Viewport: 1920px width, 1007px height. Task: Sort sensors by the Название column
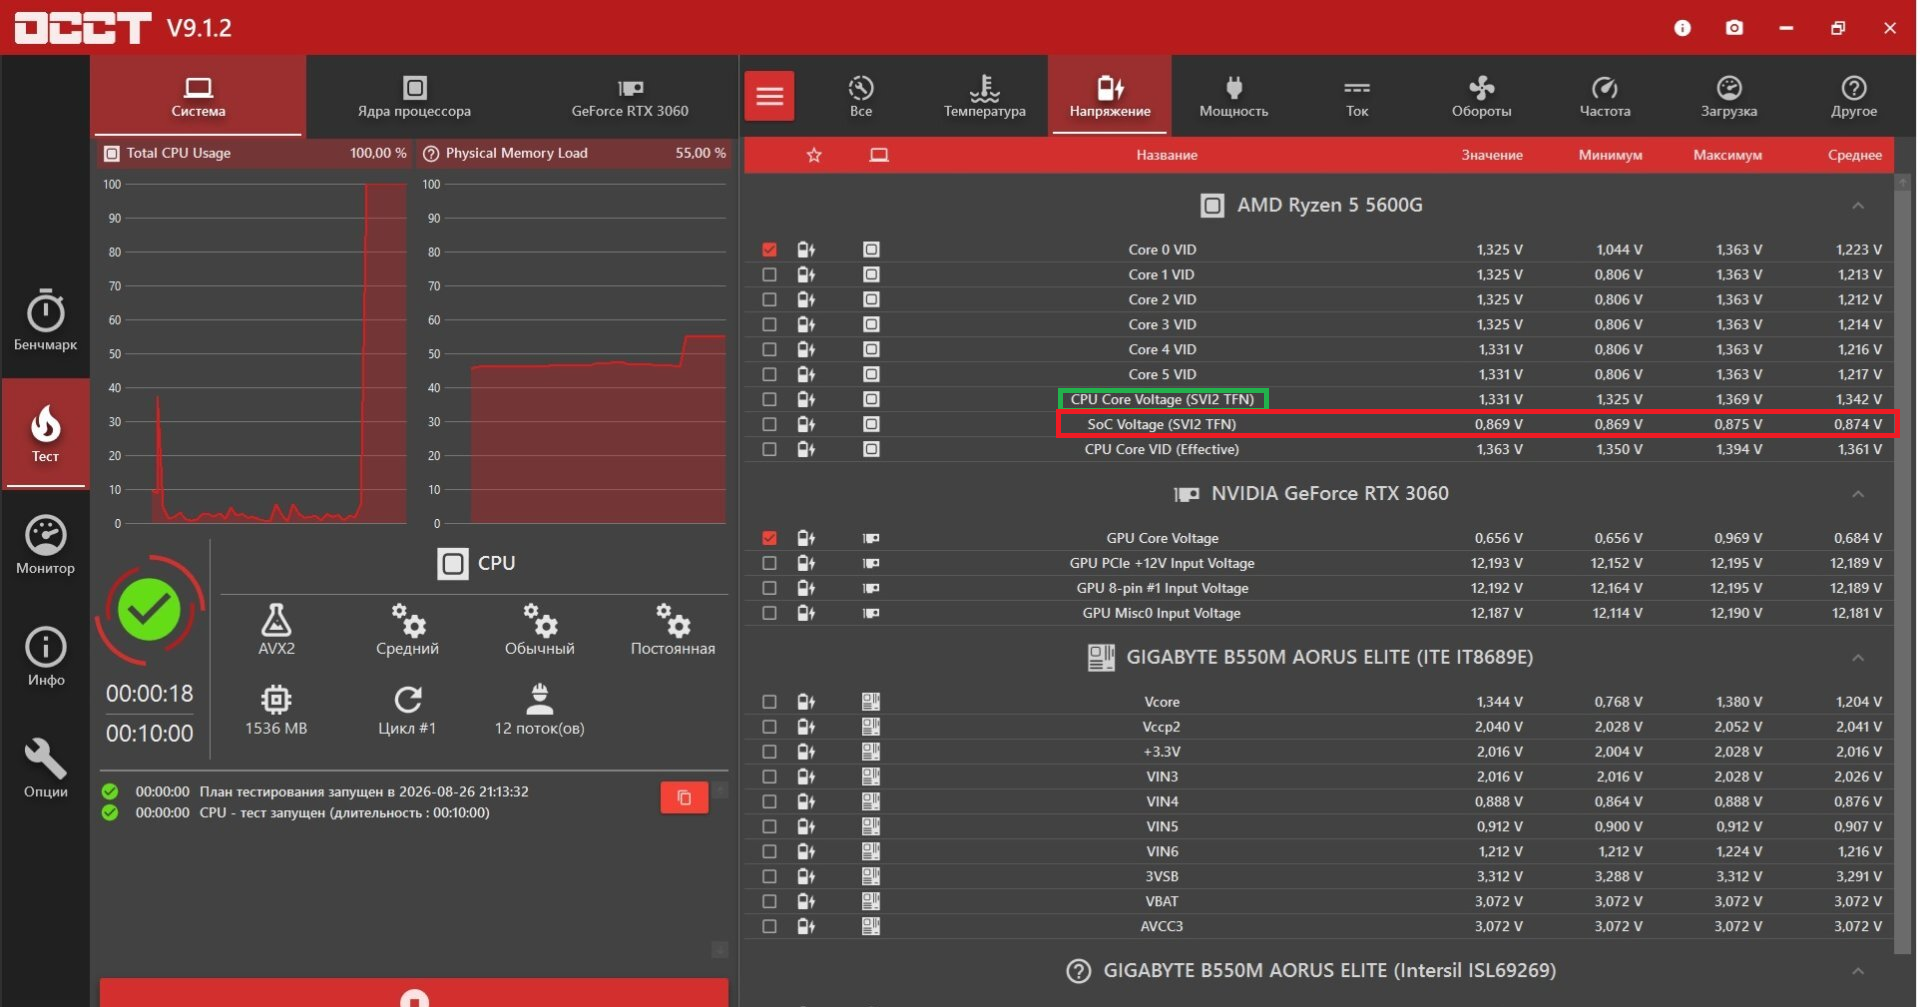click(1167, 155)
